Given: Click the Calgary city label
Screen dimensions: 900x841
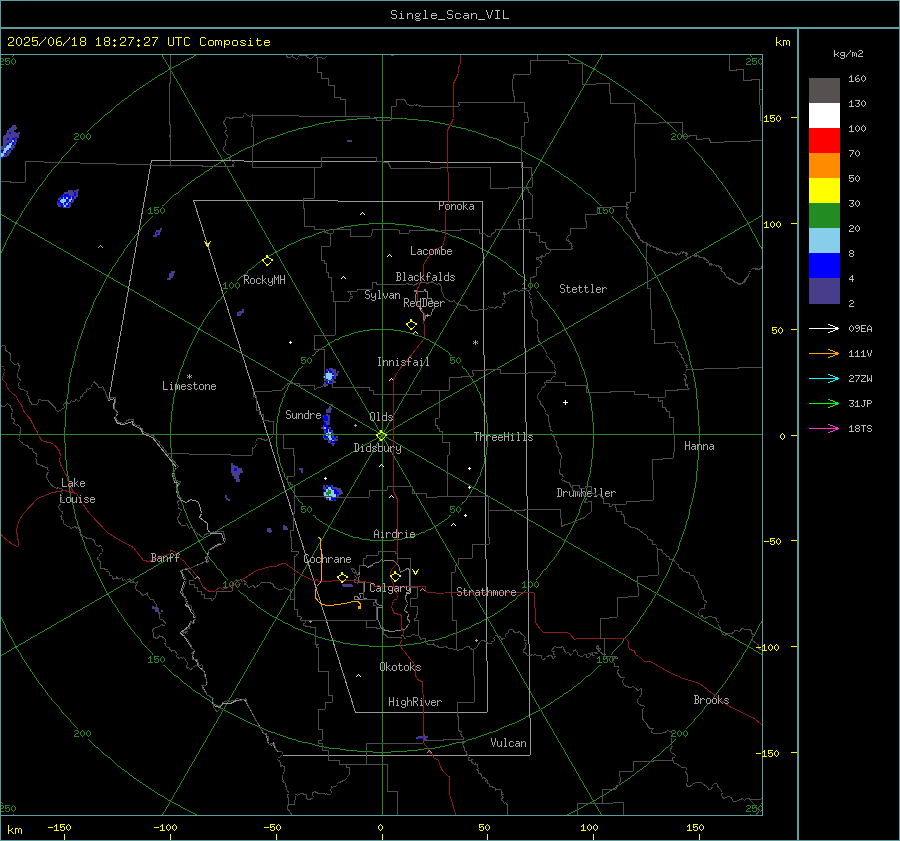Looking at the screenshot, I should [390, 588].
